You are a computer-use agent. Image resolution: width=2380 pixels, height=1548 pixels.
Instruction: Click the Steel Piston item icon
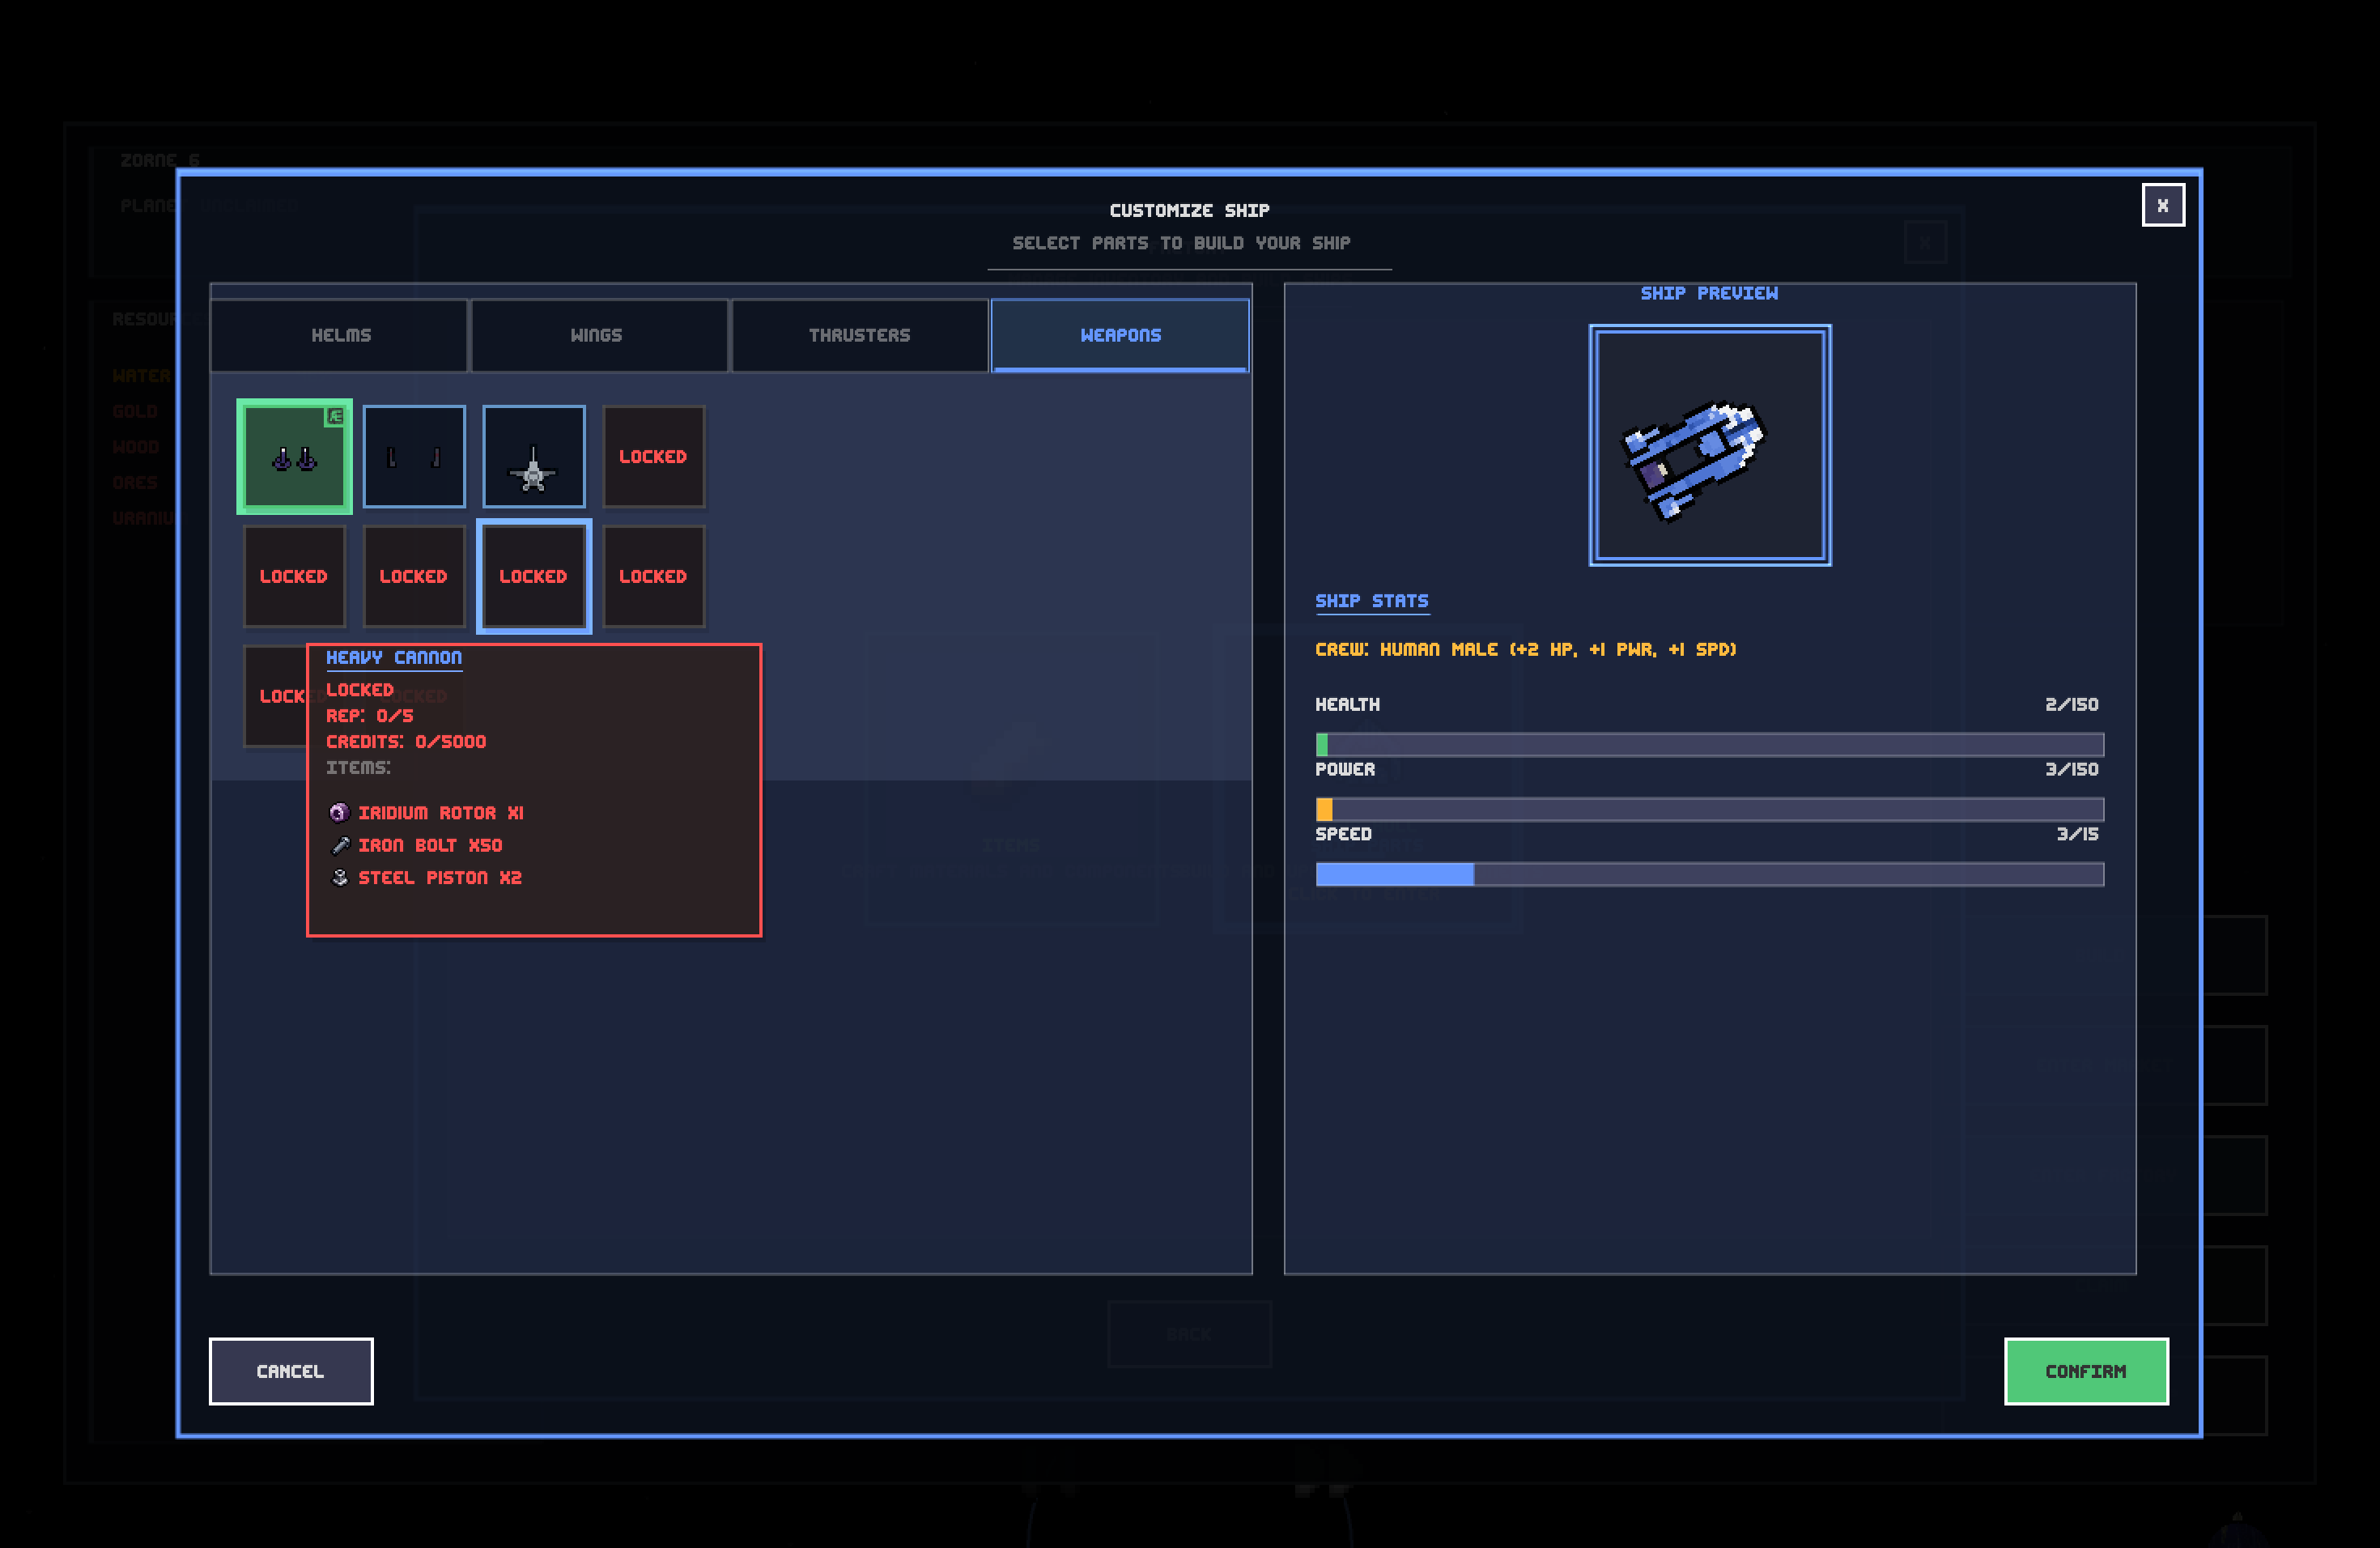[x=339, y=877]
